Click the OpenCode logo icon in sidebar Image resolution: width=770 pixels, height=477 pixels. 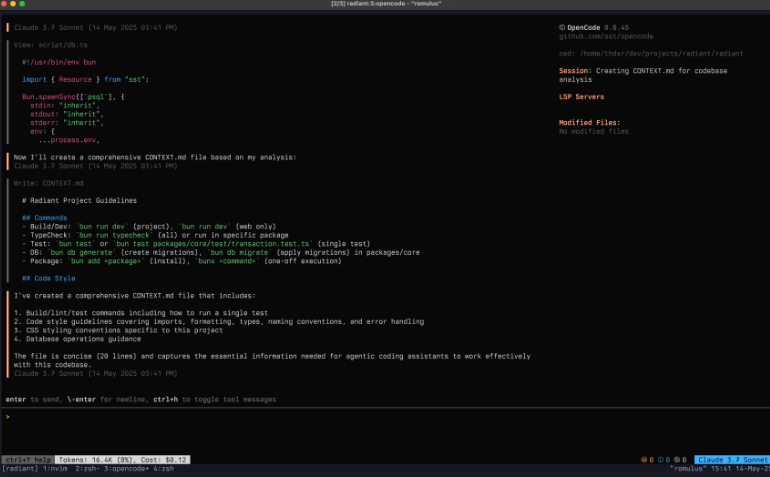[x=562, y=28]
